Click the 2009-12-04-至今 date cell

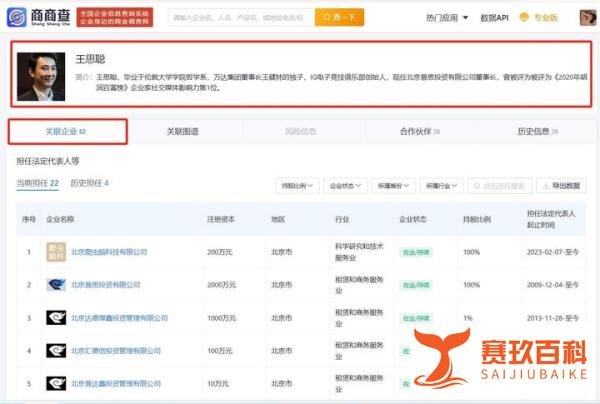[x=553, y=285]
